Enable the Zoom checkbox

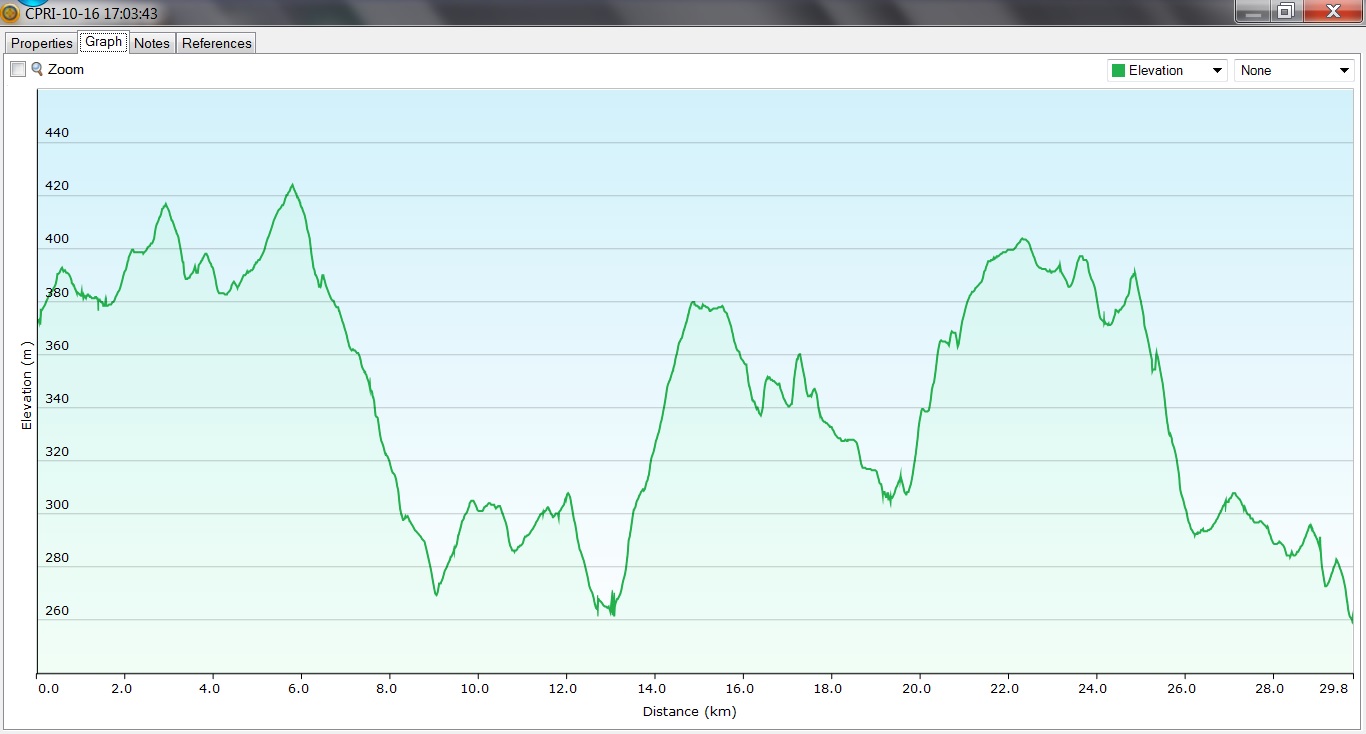coord(18,69)
